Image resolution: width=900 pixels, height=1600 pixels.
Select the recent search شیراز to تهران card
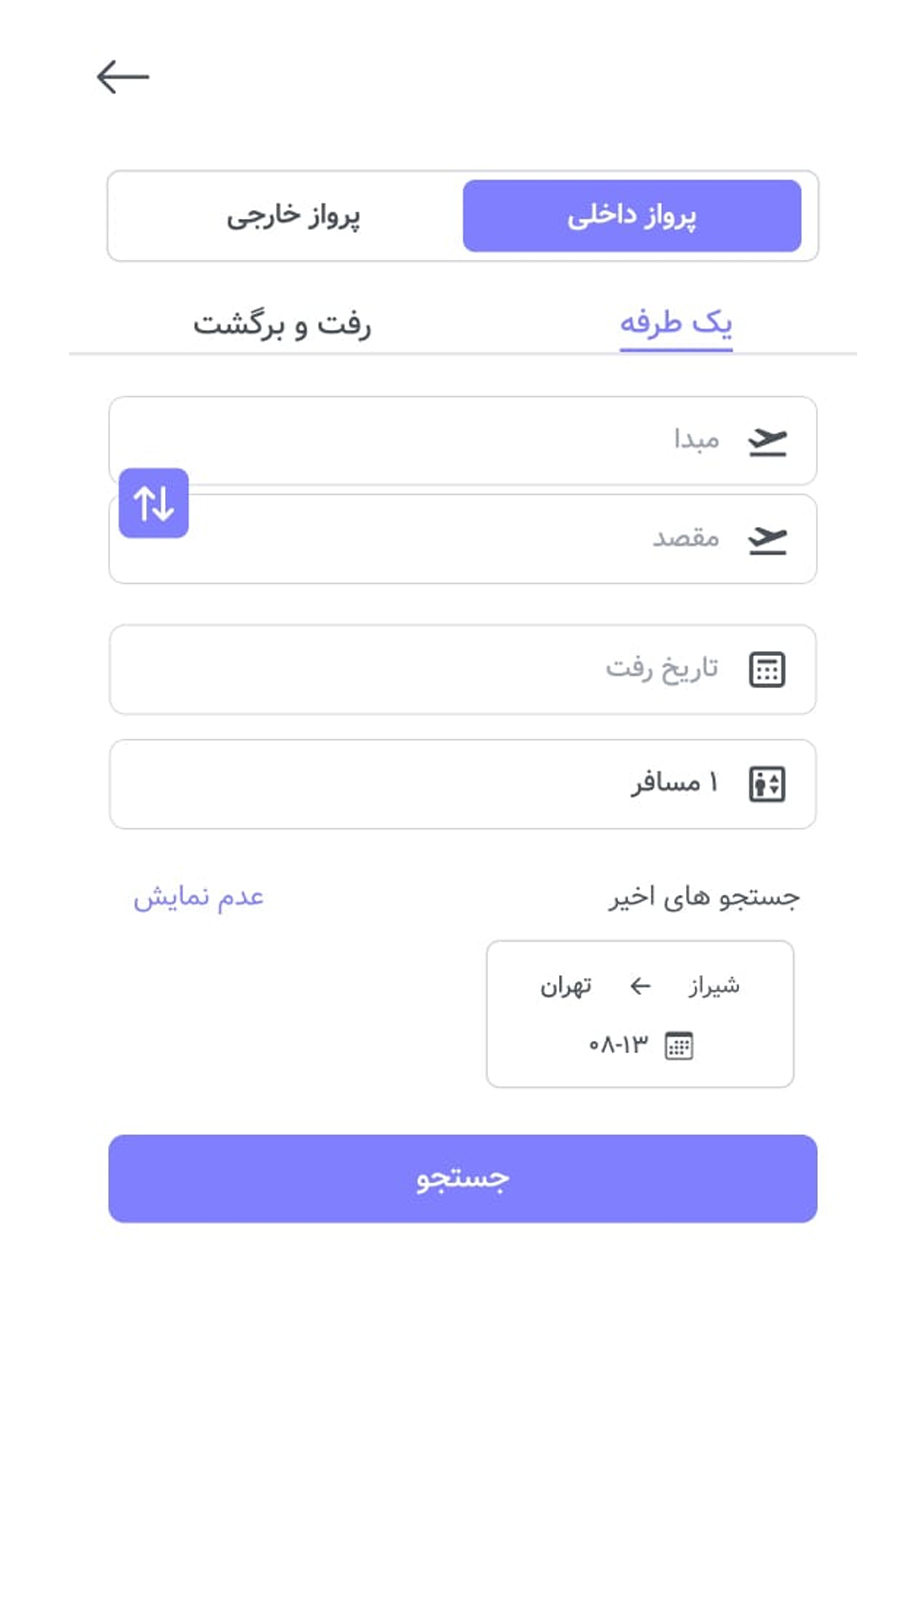pos(640,1014)
